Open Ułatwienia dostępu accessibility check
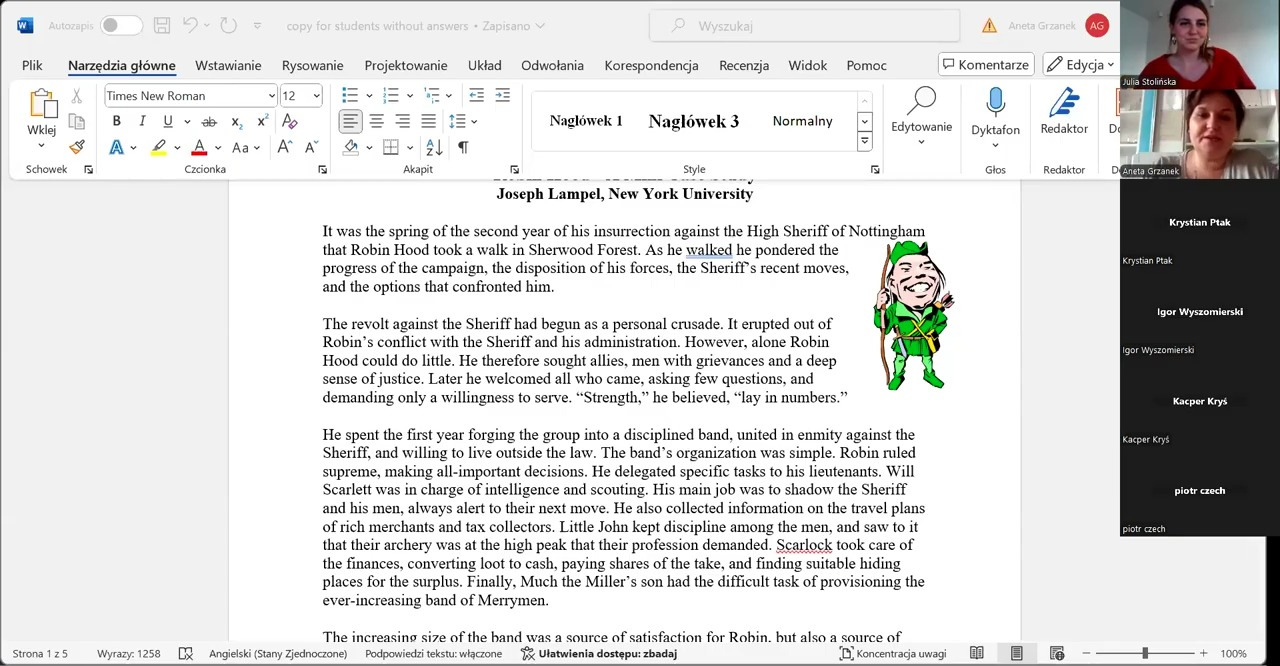The image size is (1280, 666). tap(599, 653)
